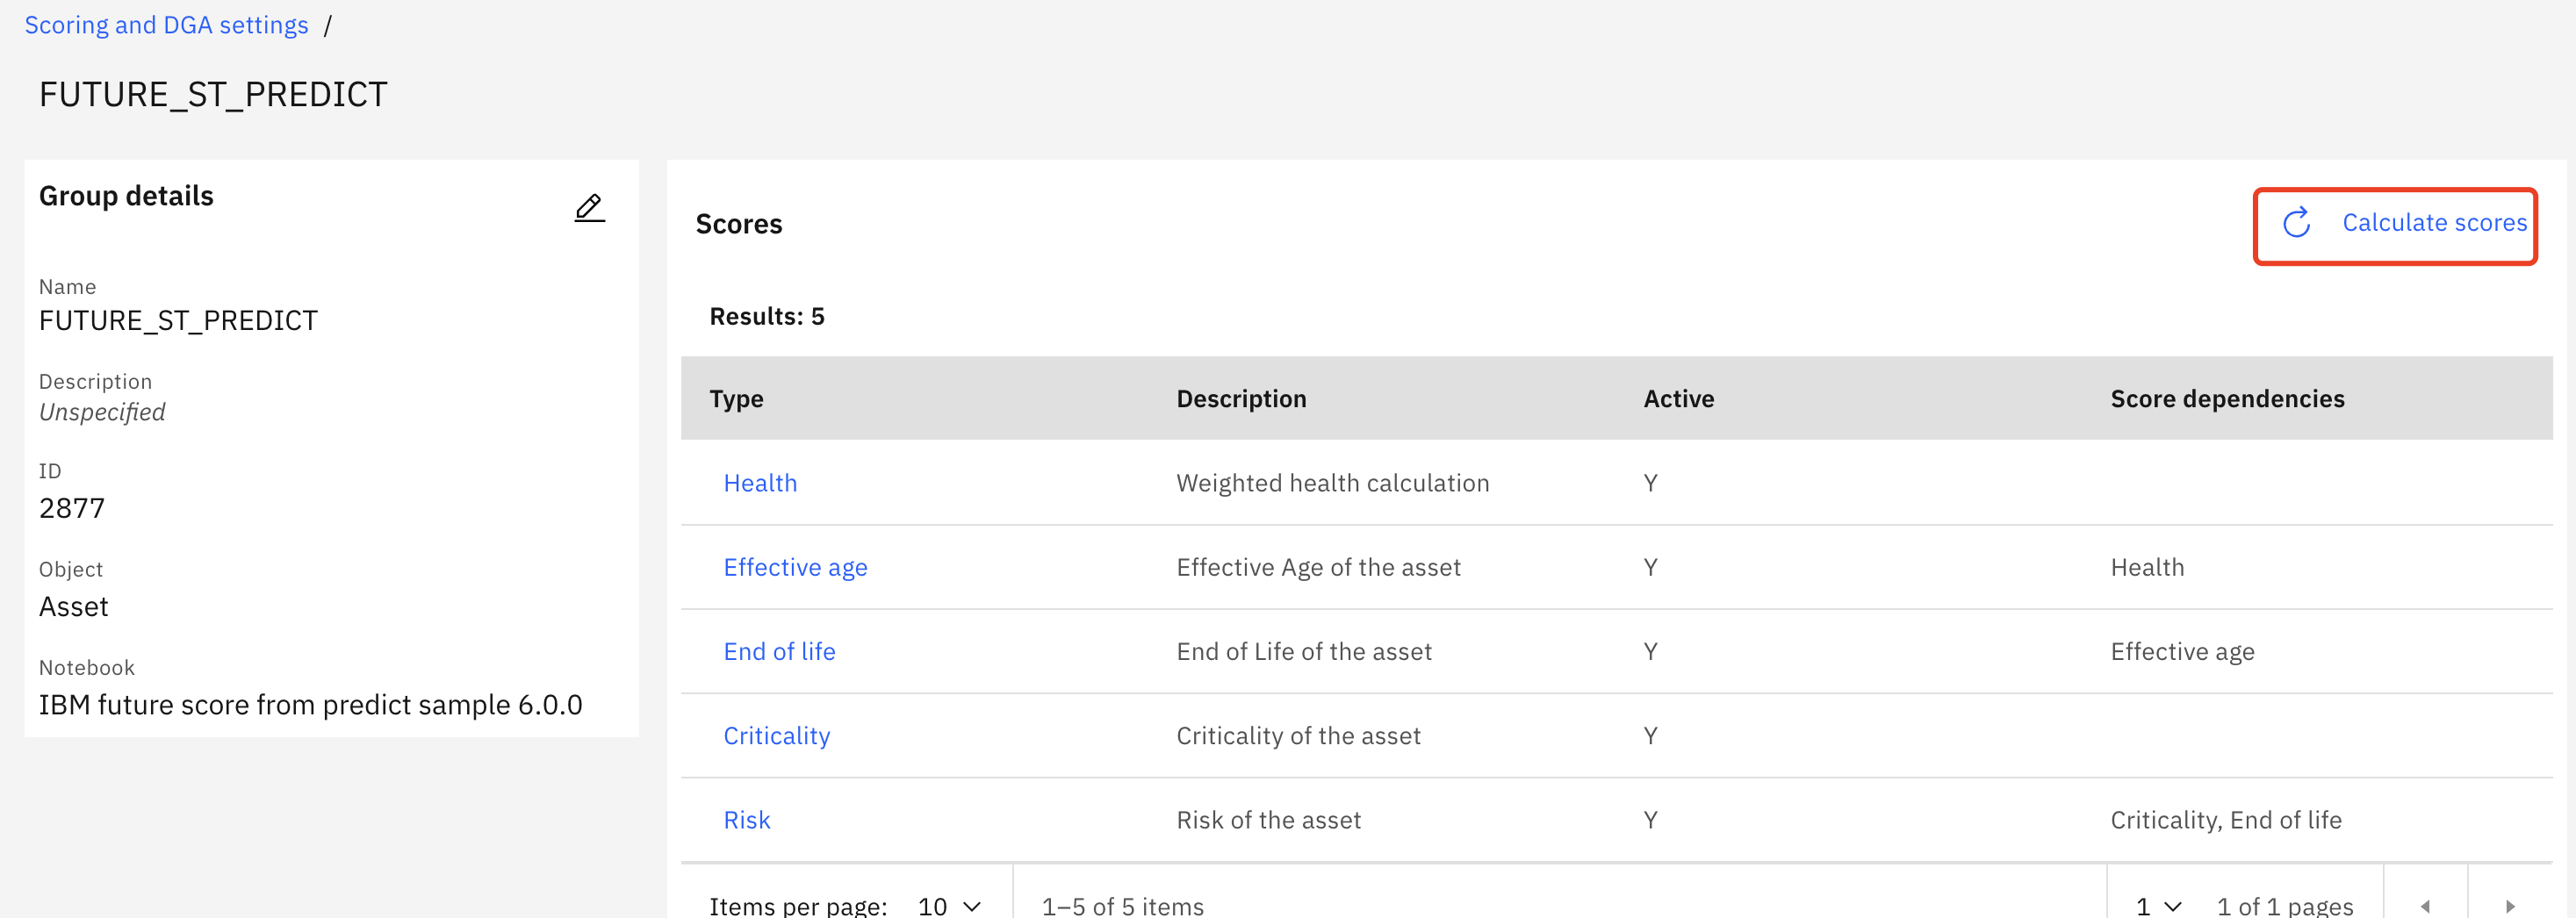This screenshot has height=918, width=2576.
Task: Open Scoring and DGA settings breadcrumb
Action: click(166, 25)
